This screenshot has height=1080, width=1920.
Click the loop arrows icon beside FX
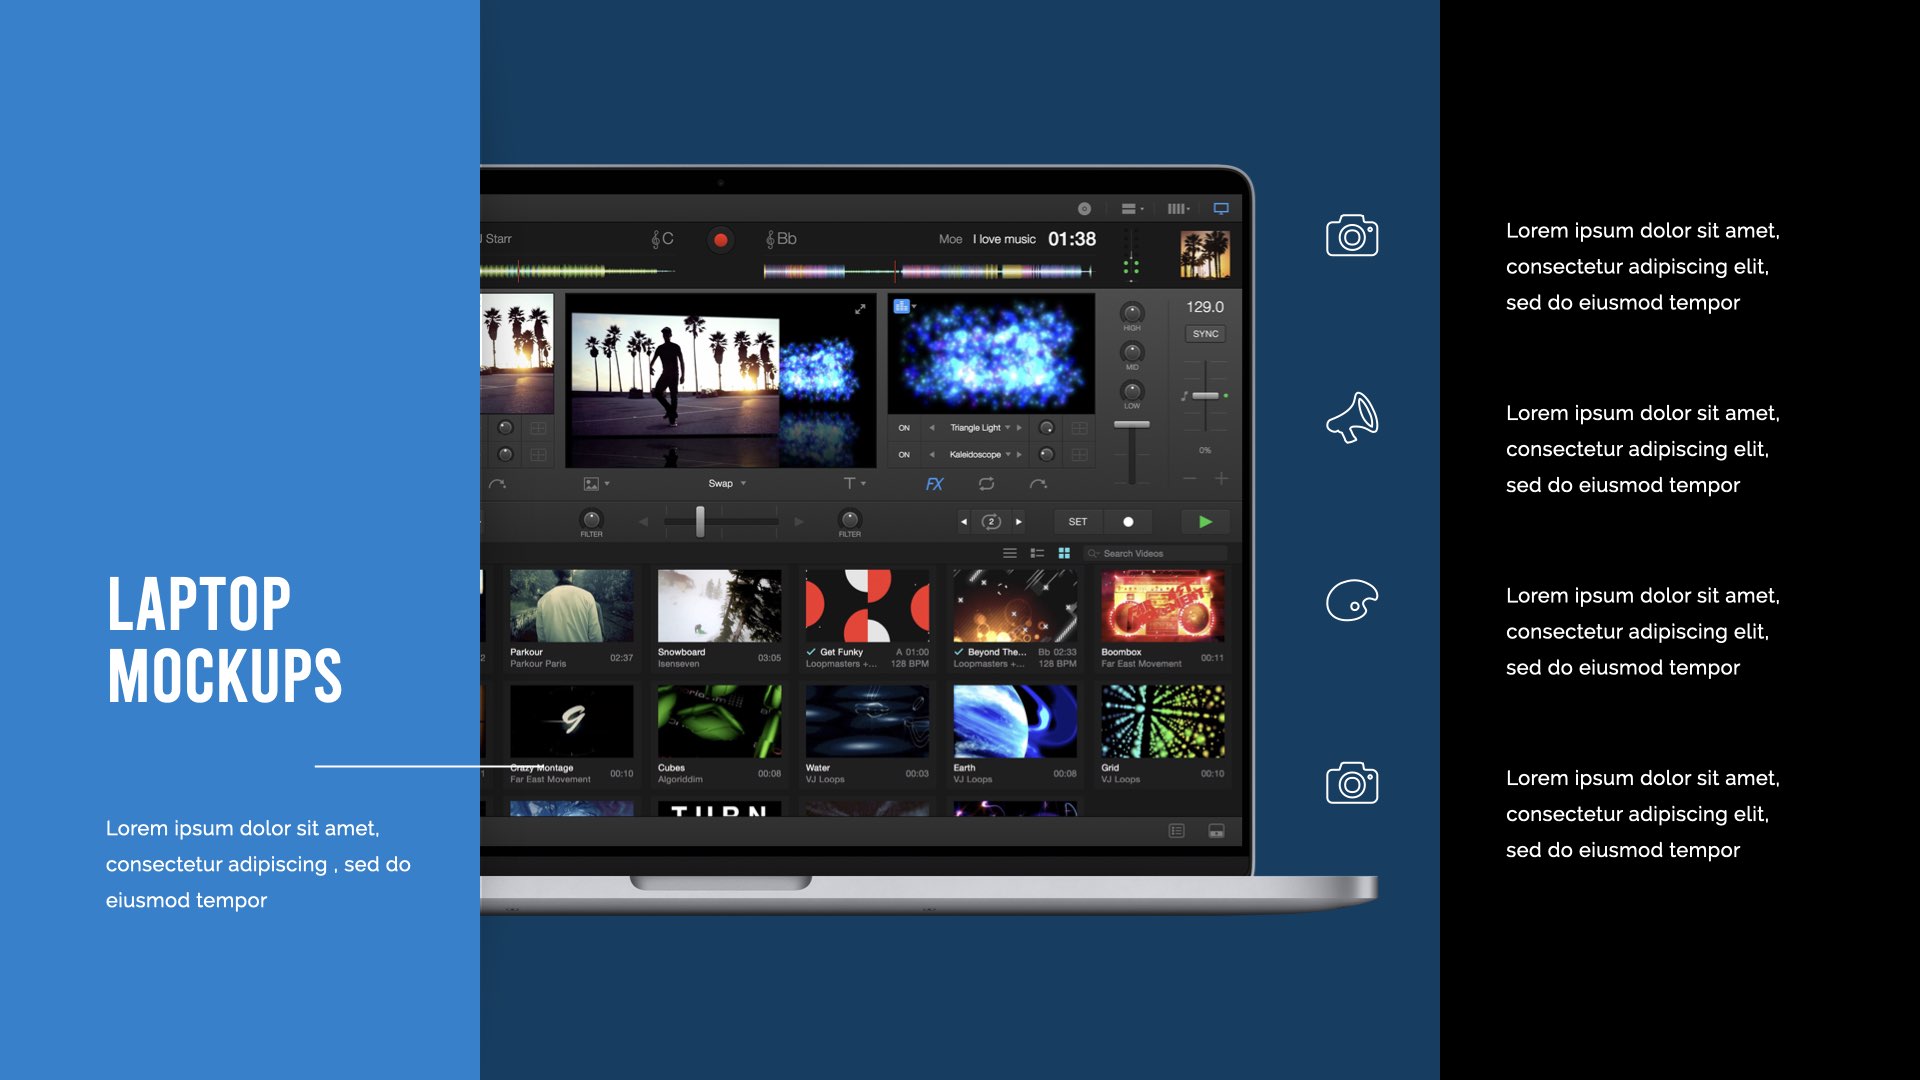(x=986, y=484)
